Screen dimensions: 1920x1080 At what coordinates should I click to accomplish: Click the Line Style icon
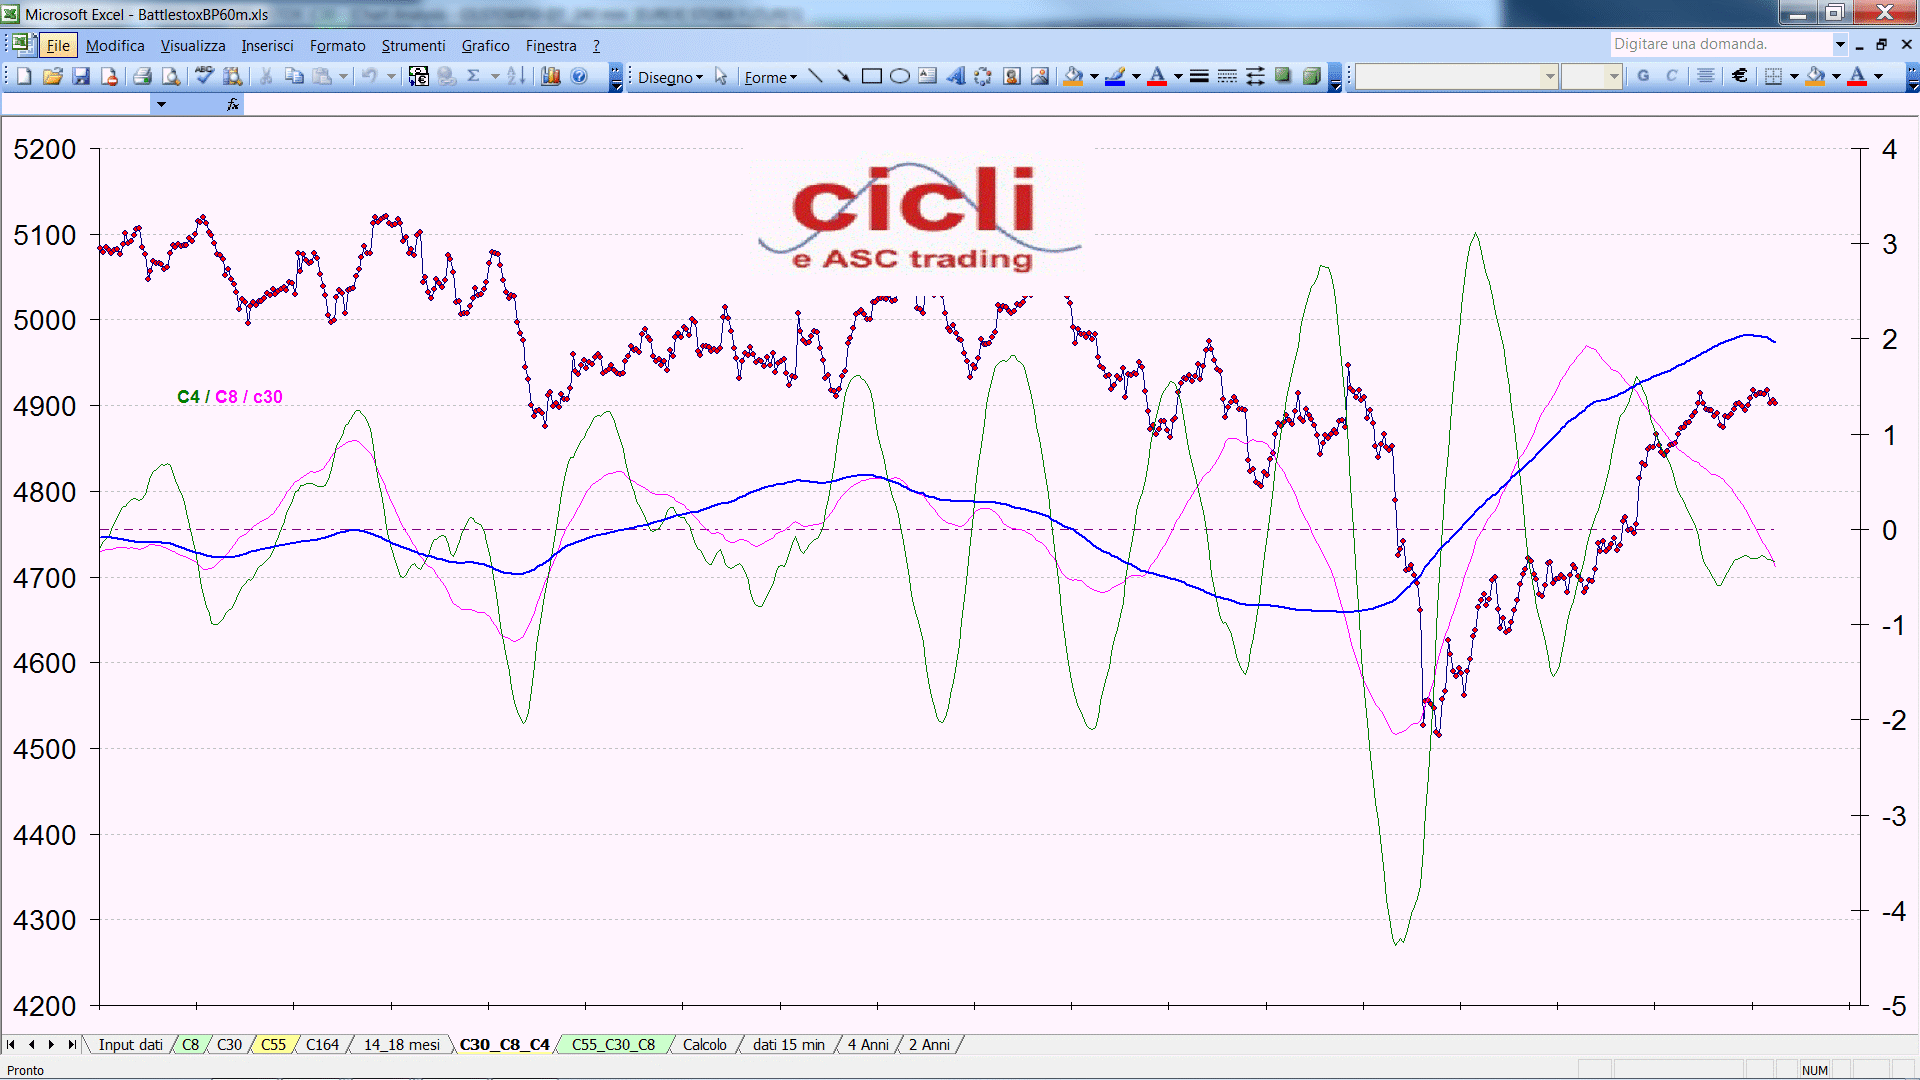coord(1199,77)
